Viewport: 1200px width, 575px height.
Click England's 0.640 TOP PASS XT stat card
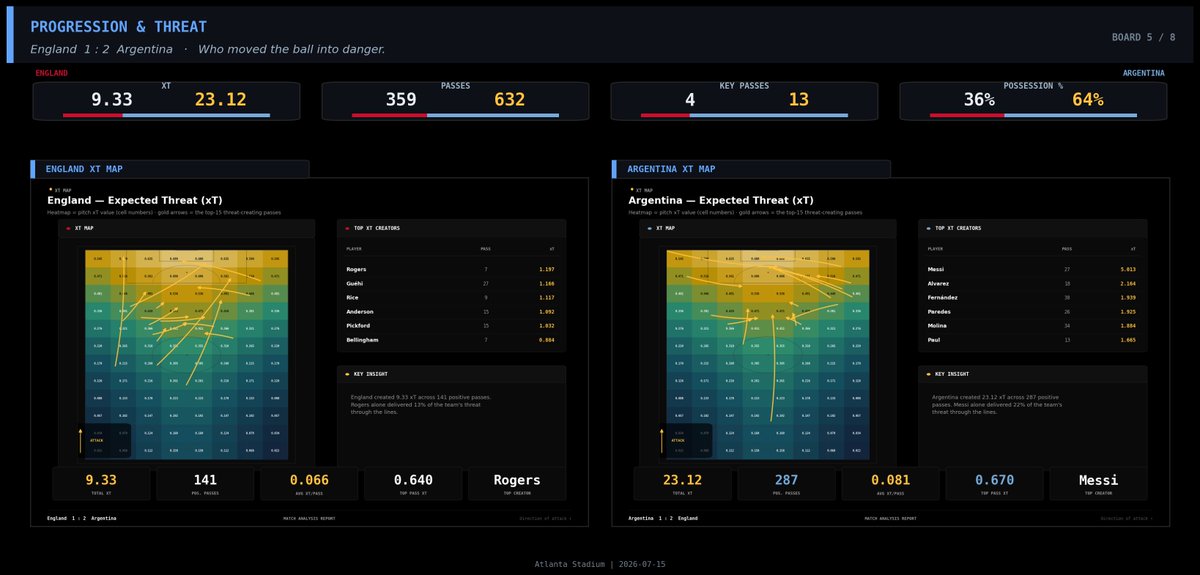[x=413, y=484]
